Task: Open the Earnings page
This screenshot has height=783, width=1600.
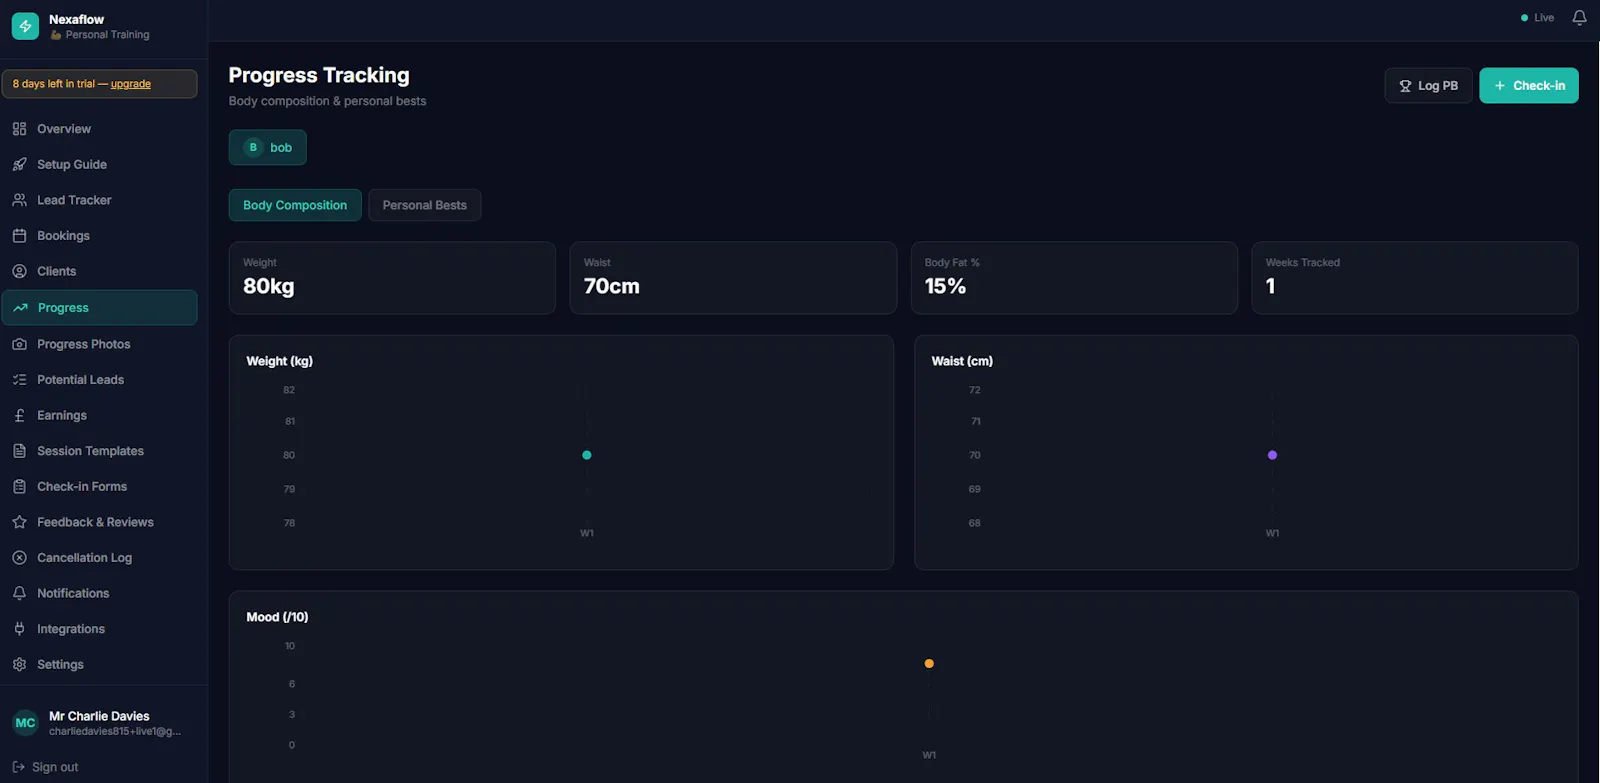Action: (100, 415)
